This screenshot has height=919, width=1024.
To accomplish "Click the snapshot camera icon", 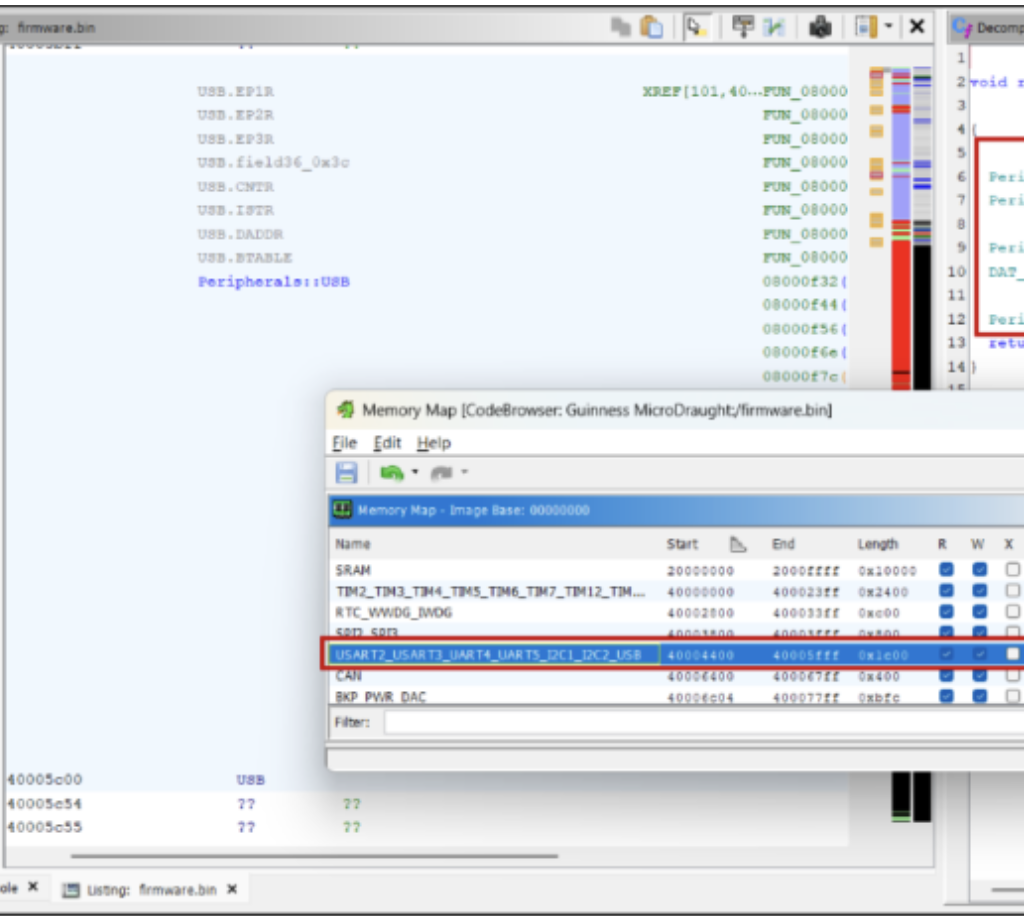I will (x=820, y=28).
